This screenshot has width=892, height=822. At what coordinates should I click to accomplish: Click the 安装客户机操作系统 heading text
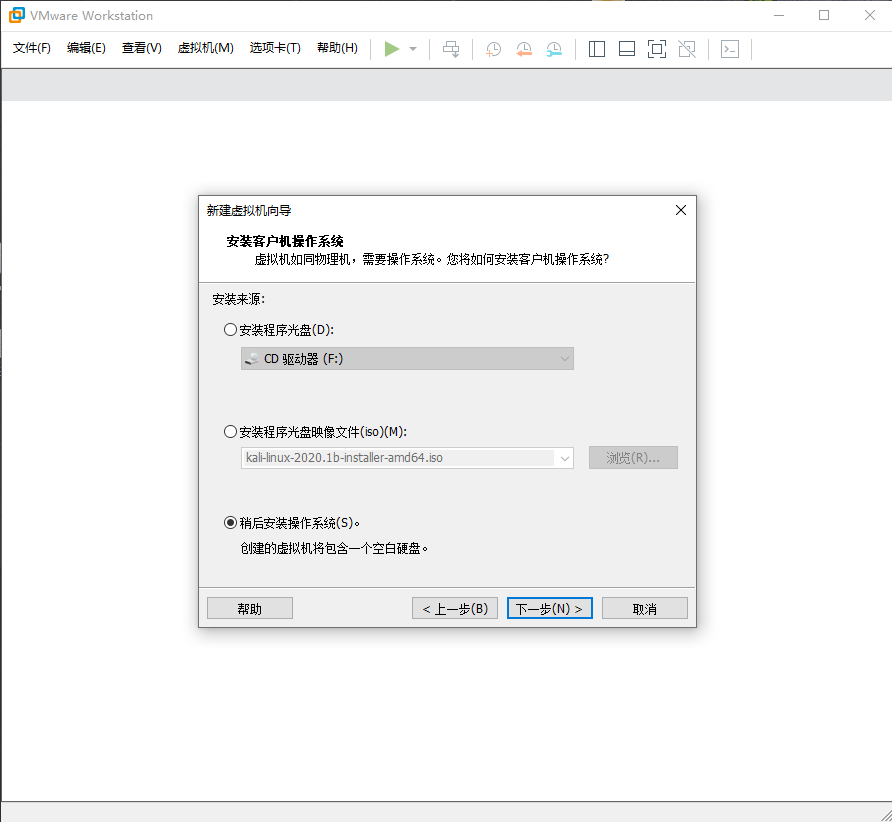coord(285,241)
